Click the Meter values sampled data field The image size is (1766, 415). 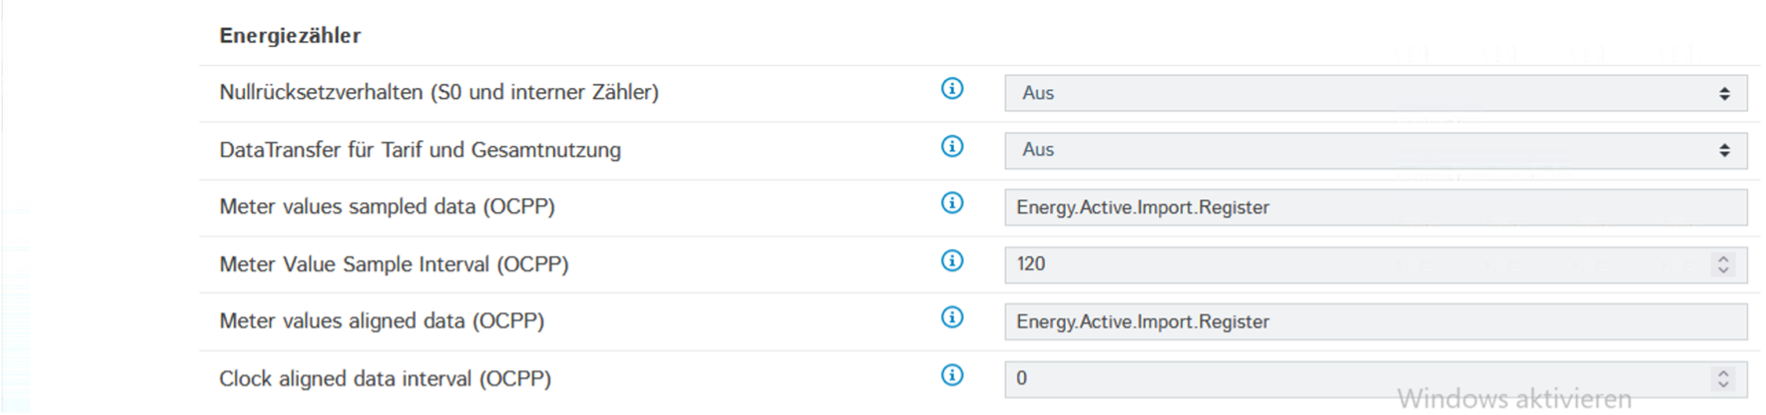pyautogui.click(x=1375, y=208)
